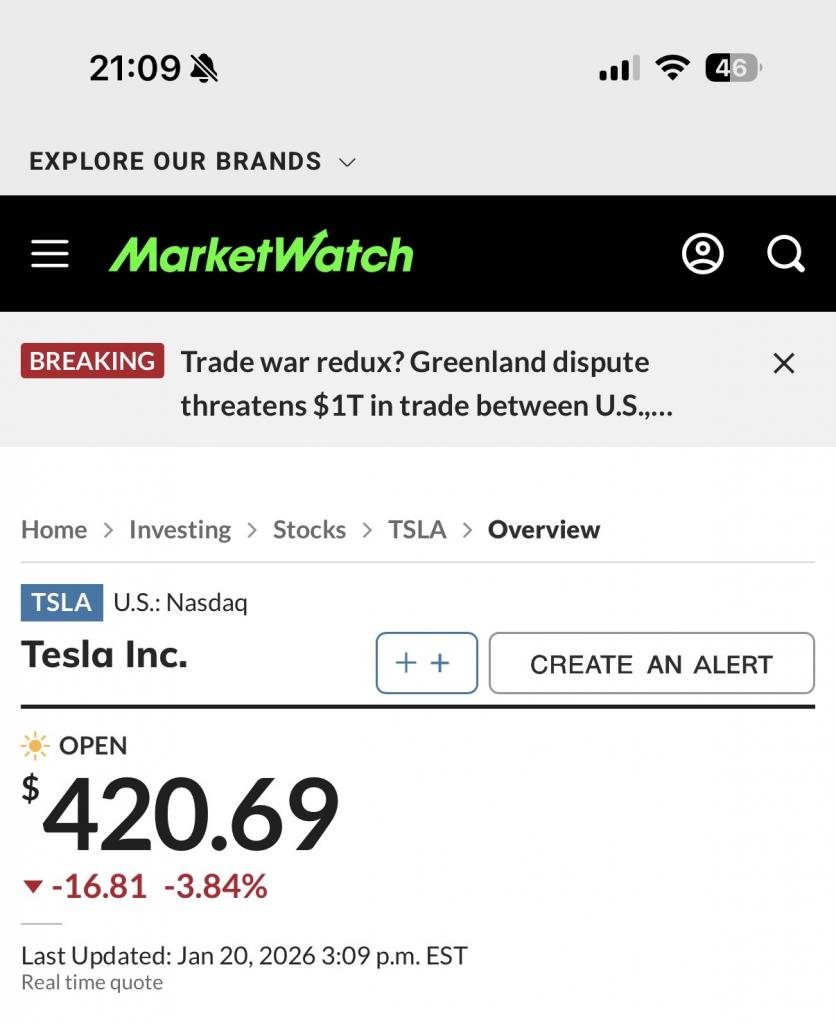836x1024 pixels.
Task: Tap the sun market-open status icon
Action: point(35,746)
